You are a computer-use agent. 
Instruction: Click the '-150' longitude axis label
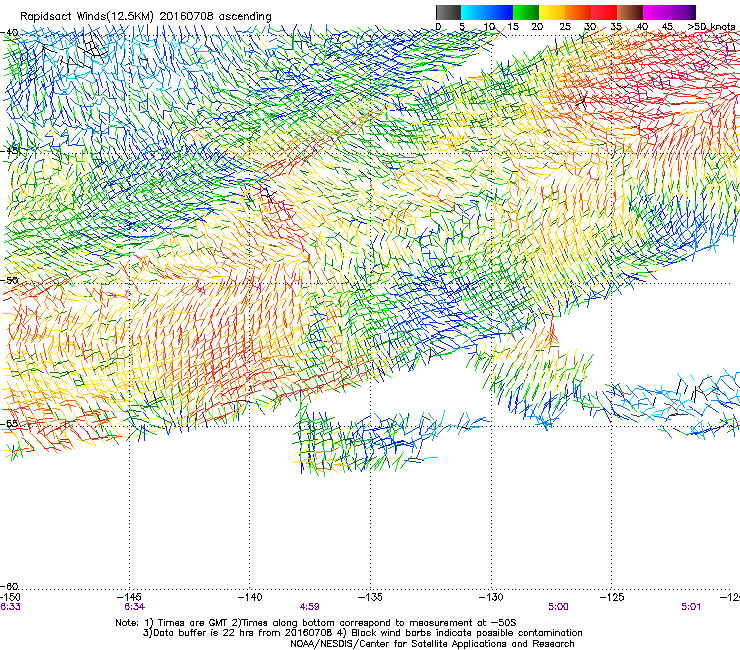[10, 597]
